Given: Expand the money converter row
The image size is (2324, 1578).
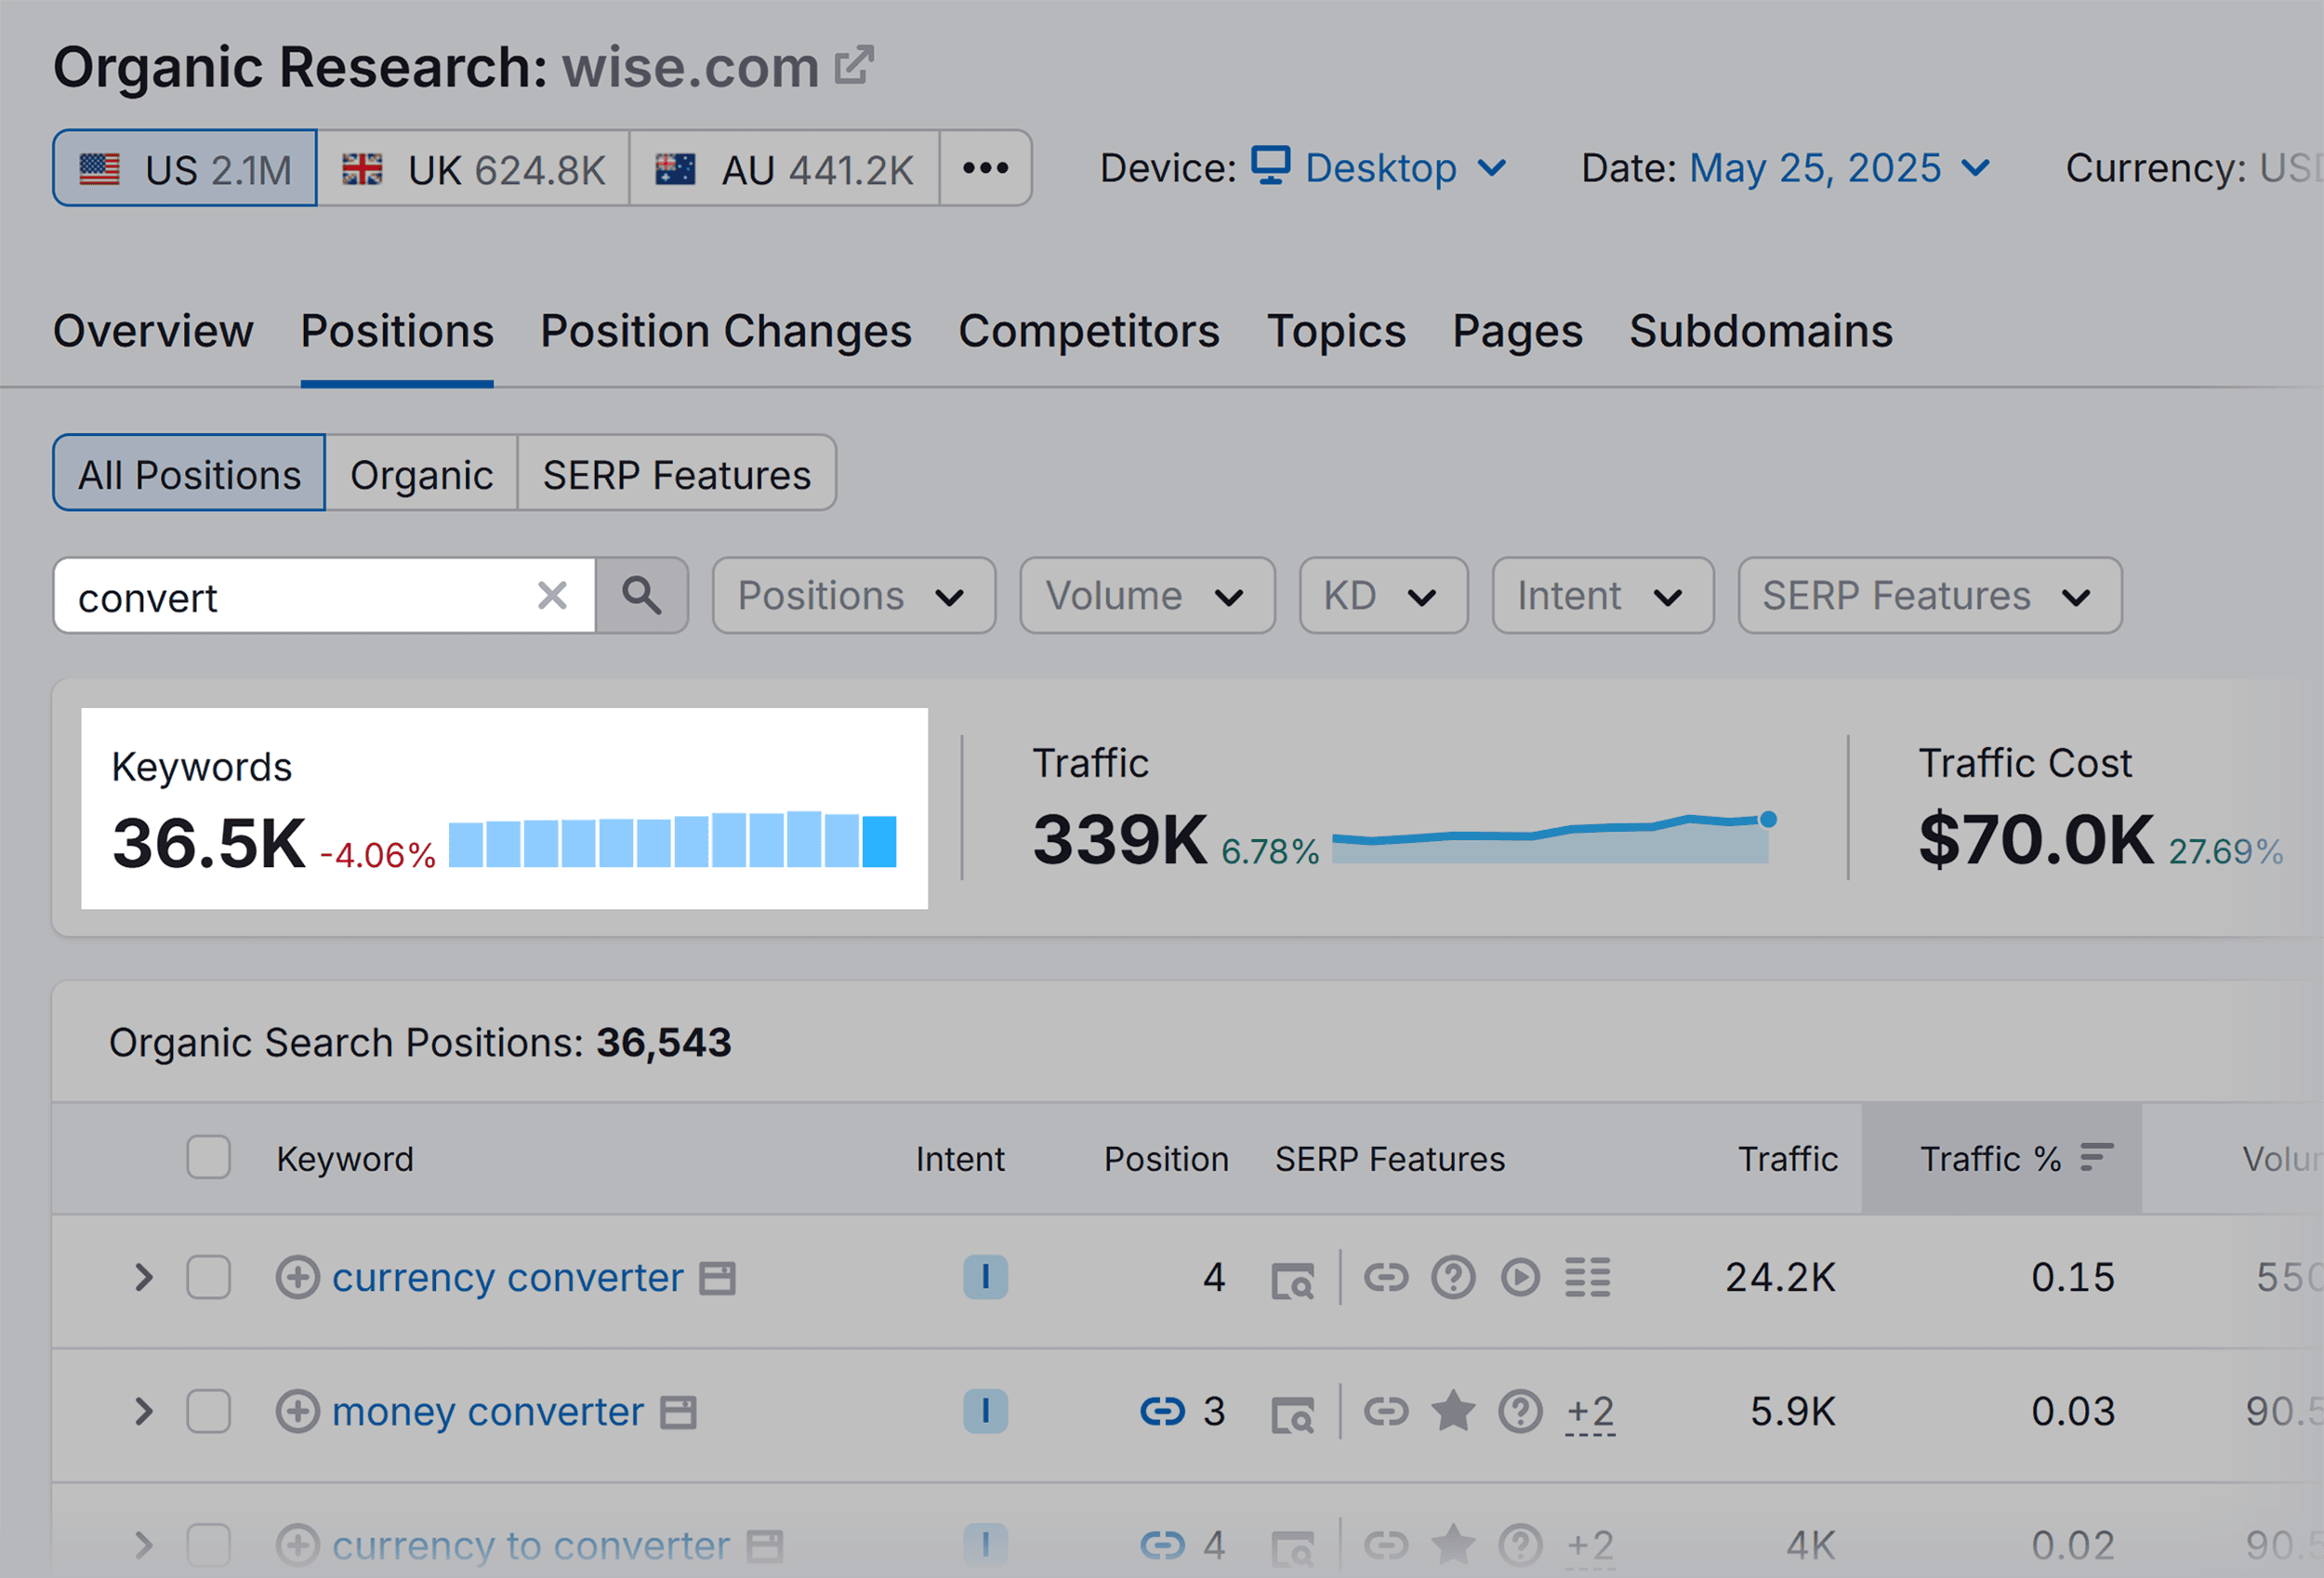Looking at the screenshot, I should point(144,1412).
